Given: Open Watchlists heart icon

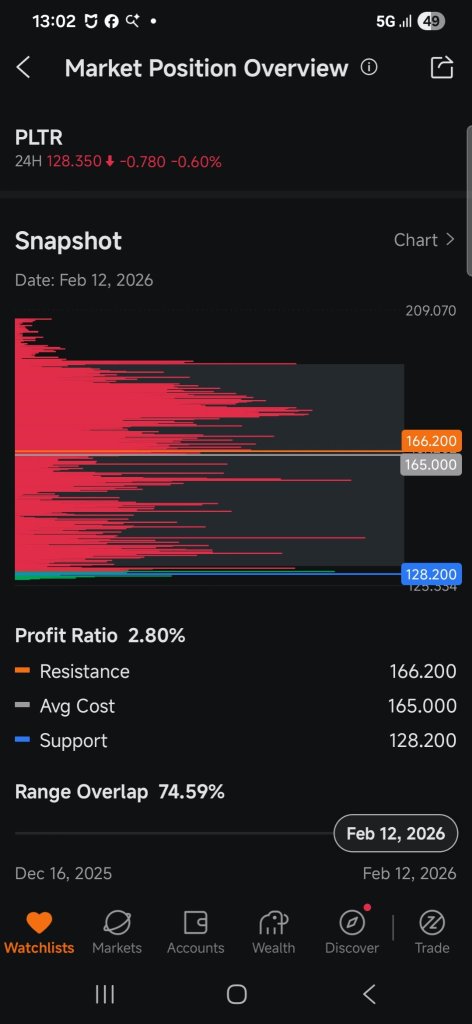Looking at the screenshot, I should 39,923.
